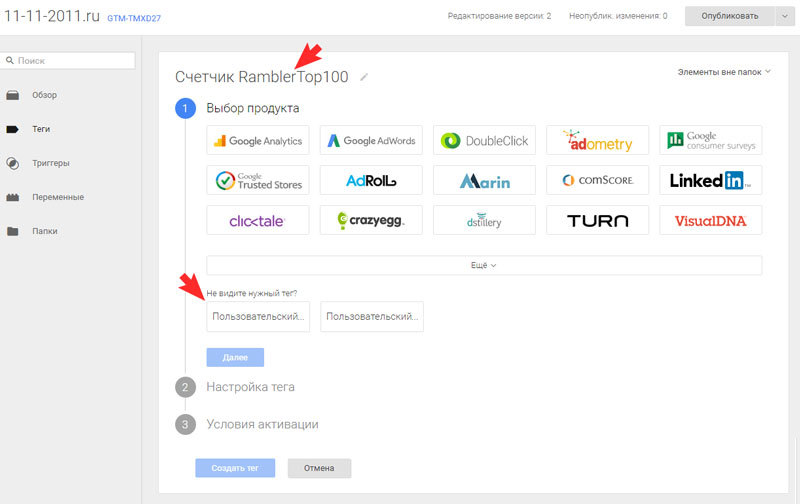Select the first Пользовательский tag option
Image resolution: width=800 pixels, height=504 pixels.
[x=258, y=317]
